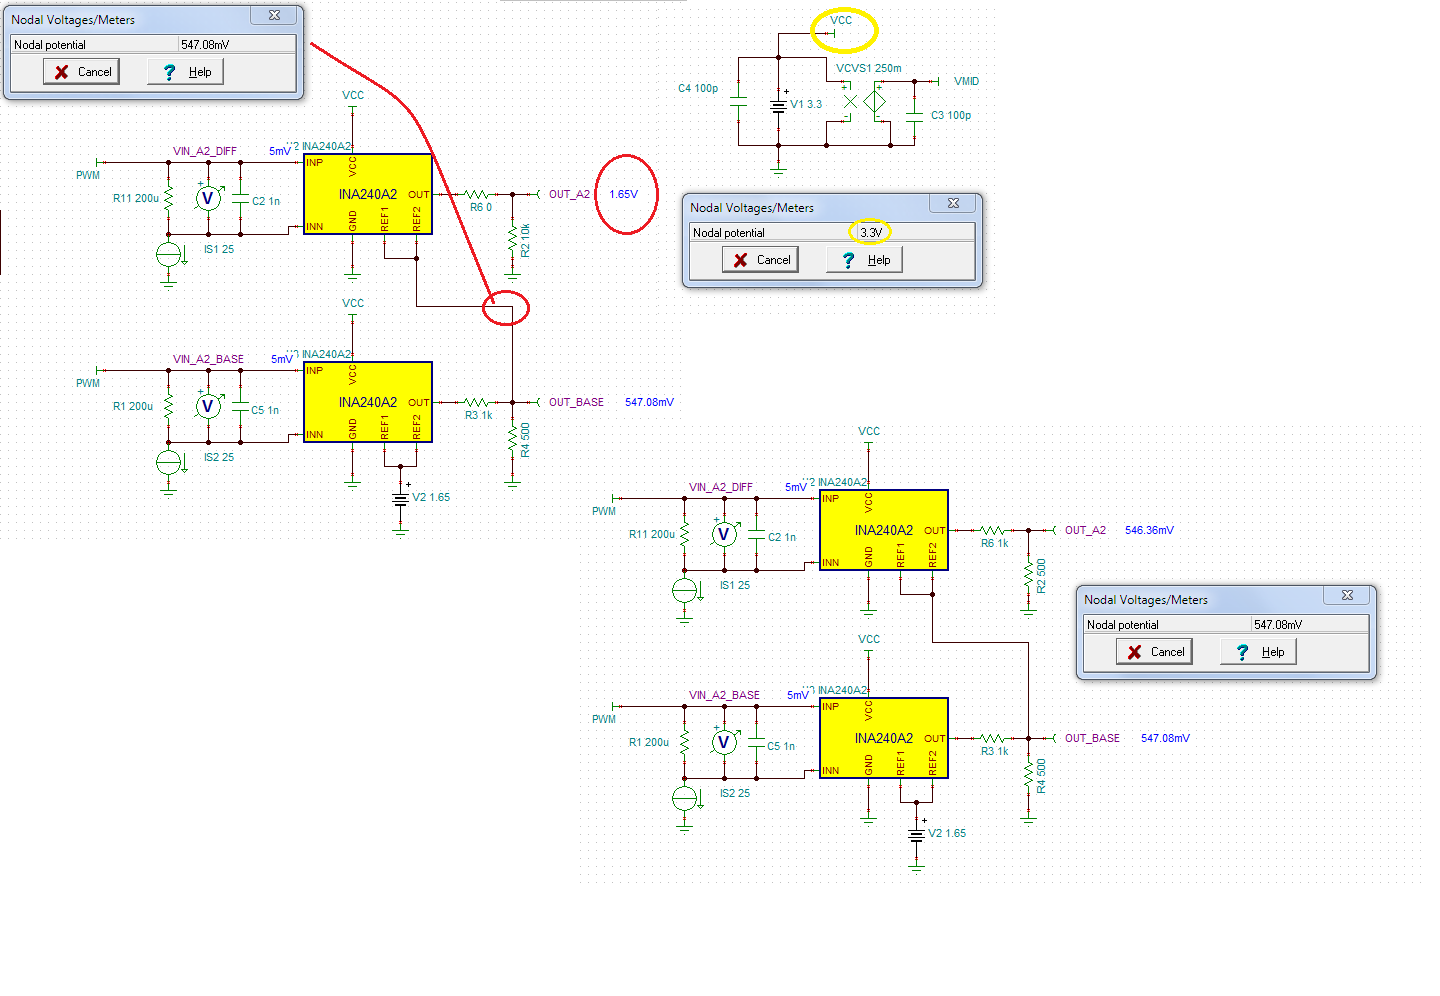Screen dimensions: 1440x996
Task: Select capacitor C2 1n in upper schematic
Action: tap(240, 200)
